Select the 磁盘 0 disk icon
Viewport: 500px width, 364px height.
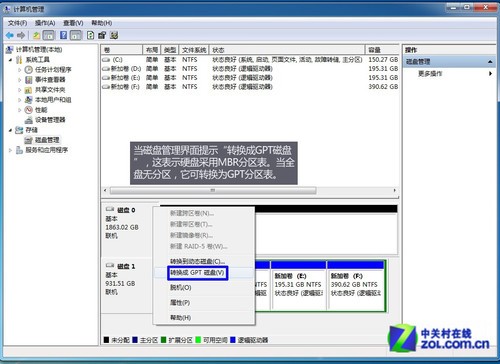(x=110, y=209)
